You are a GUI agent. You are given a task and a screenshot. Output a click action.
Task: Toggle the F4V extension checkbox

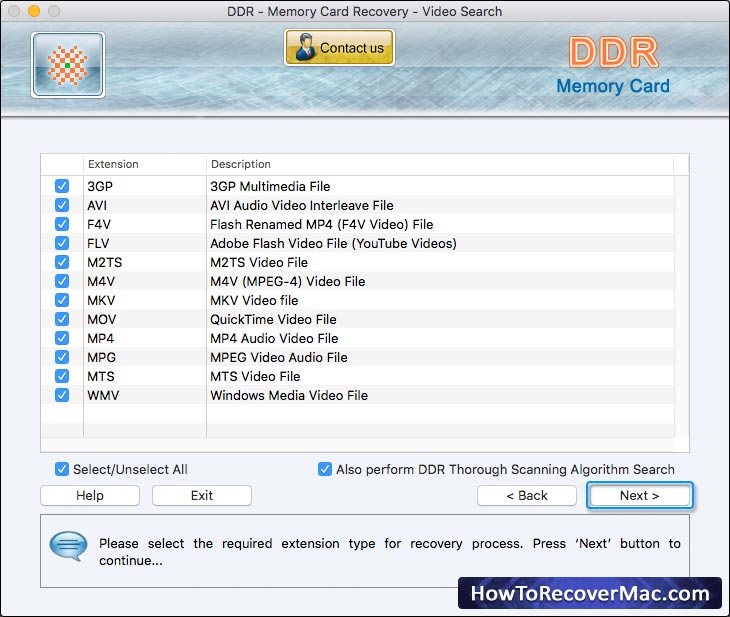click(x=62, y=224)
